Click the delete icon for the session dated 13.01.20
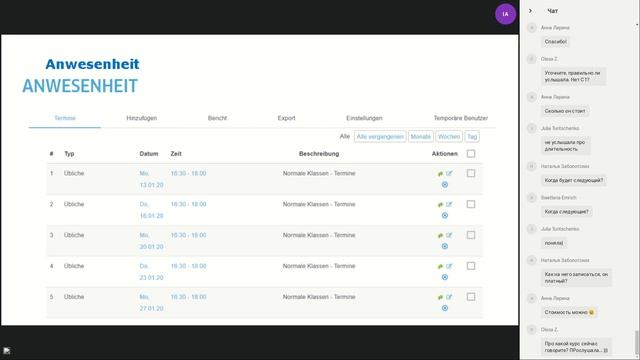Screen dimensions: 640x360 [x=445, y=185]
